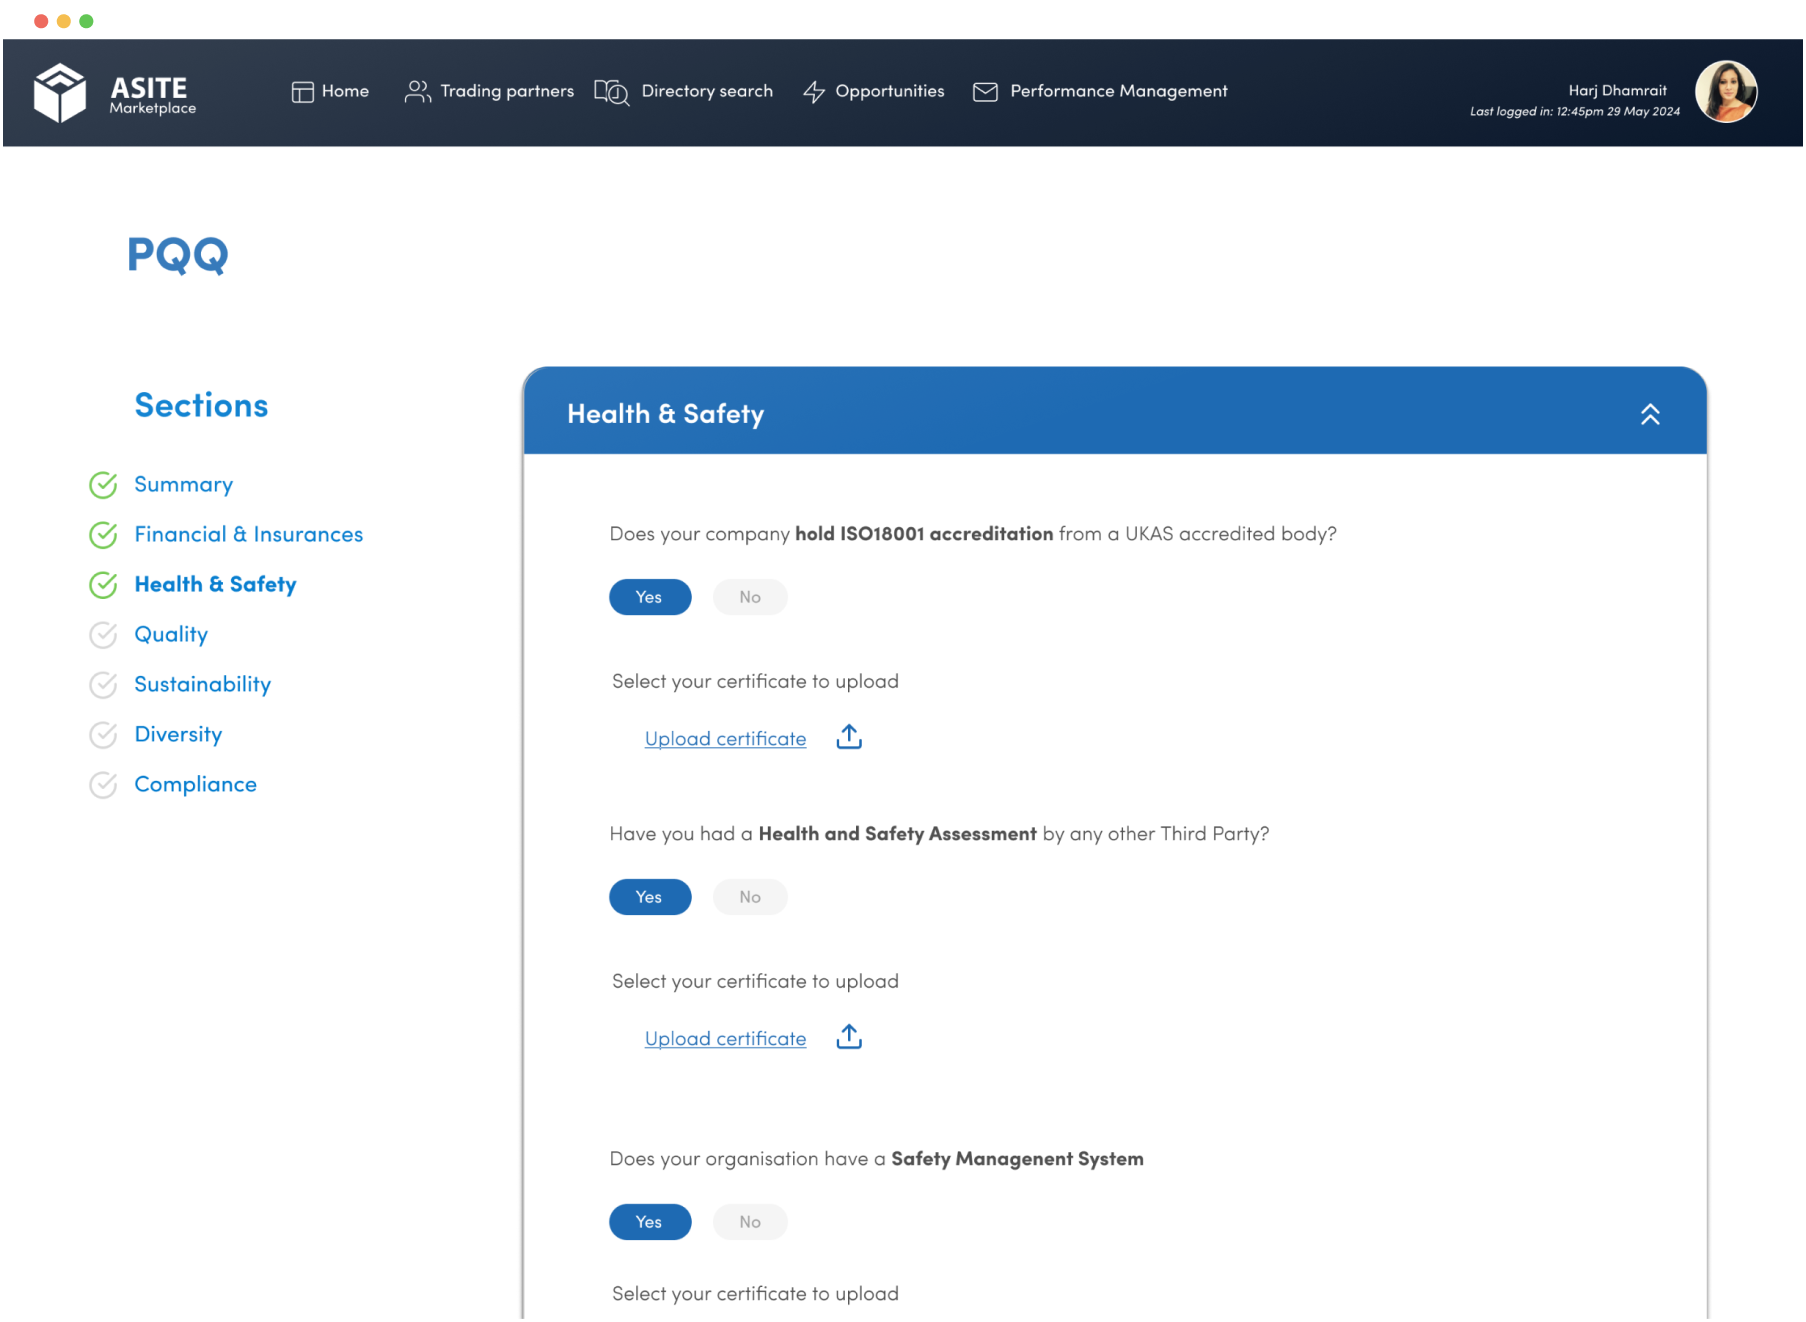Go to Opportunities in top navigation
Screen dimensions: 1806x1322
(x=889, y=91)
